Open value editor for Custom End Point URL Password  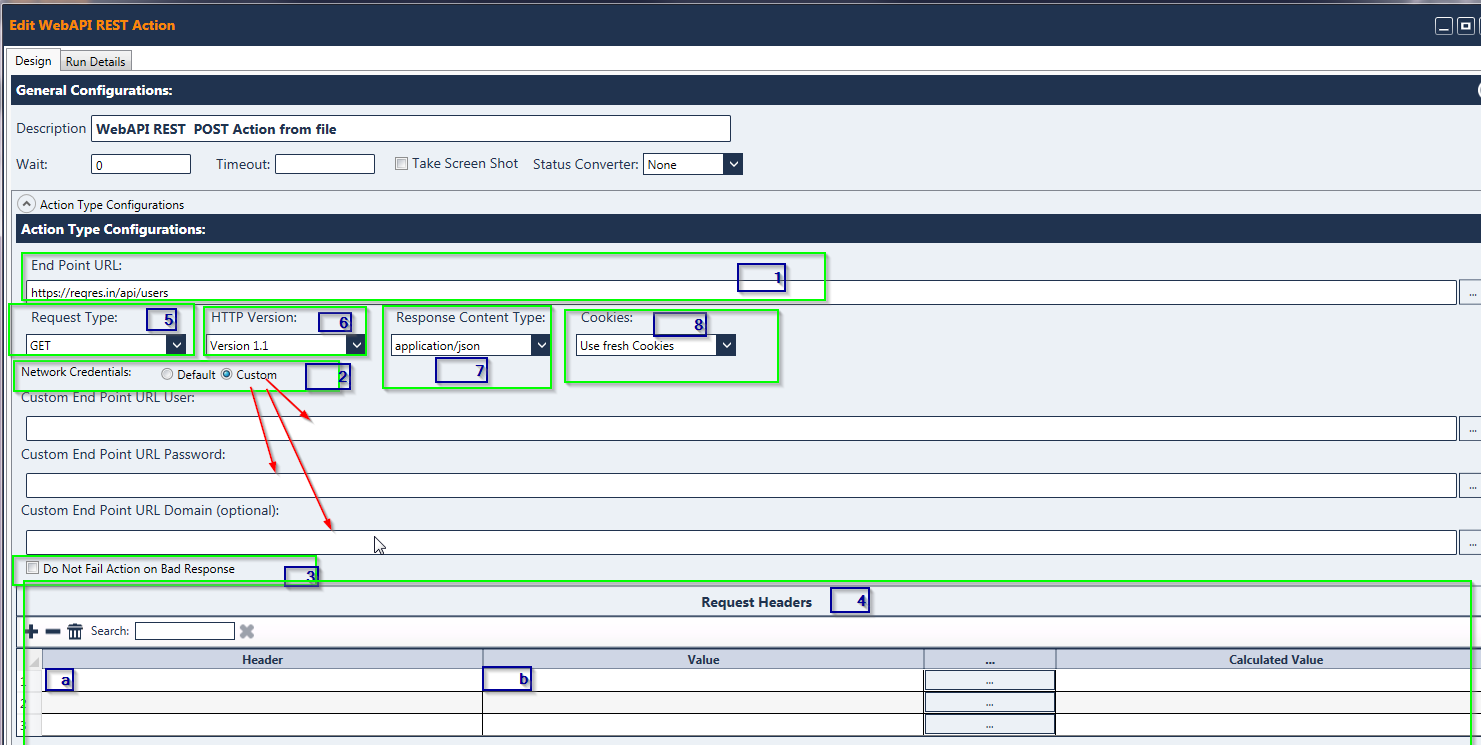pos(1472,485)
